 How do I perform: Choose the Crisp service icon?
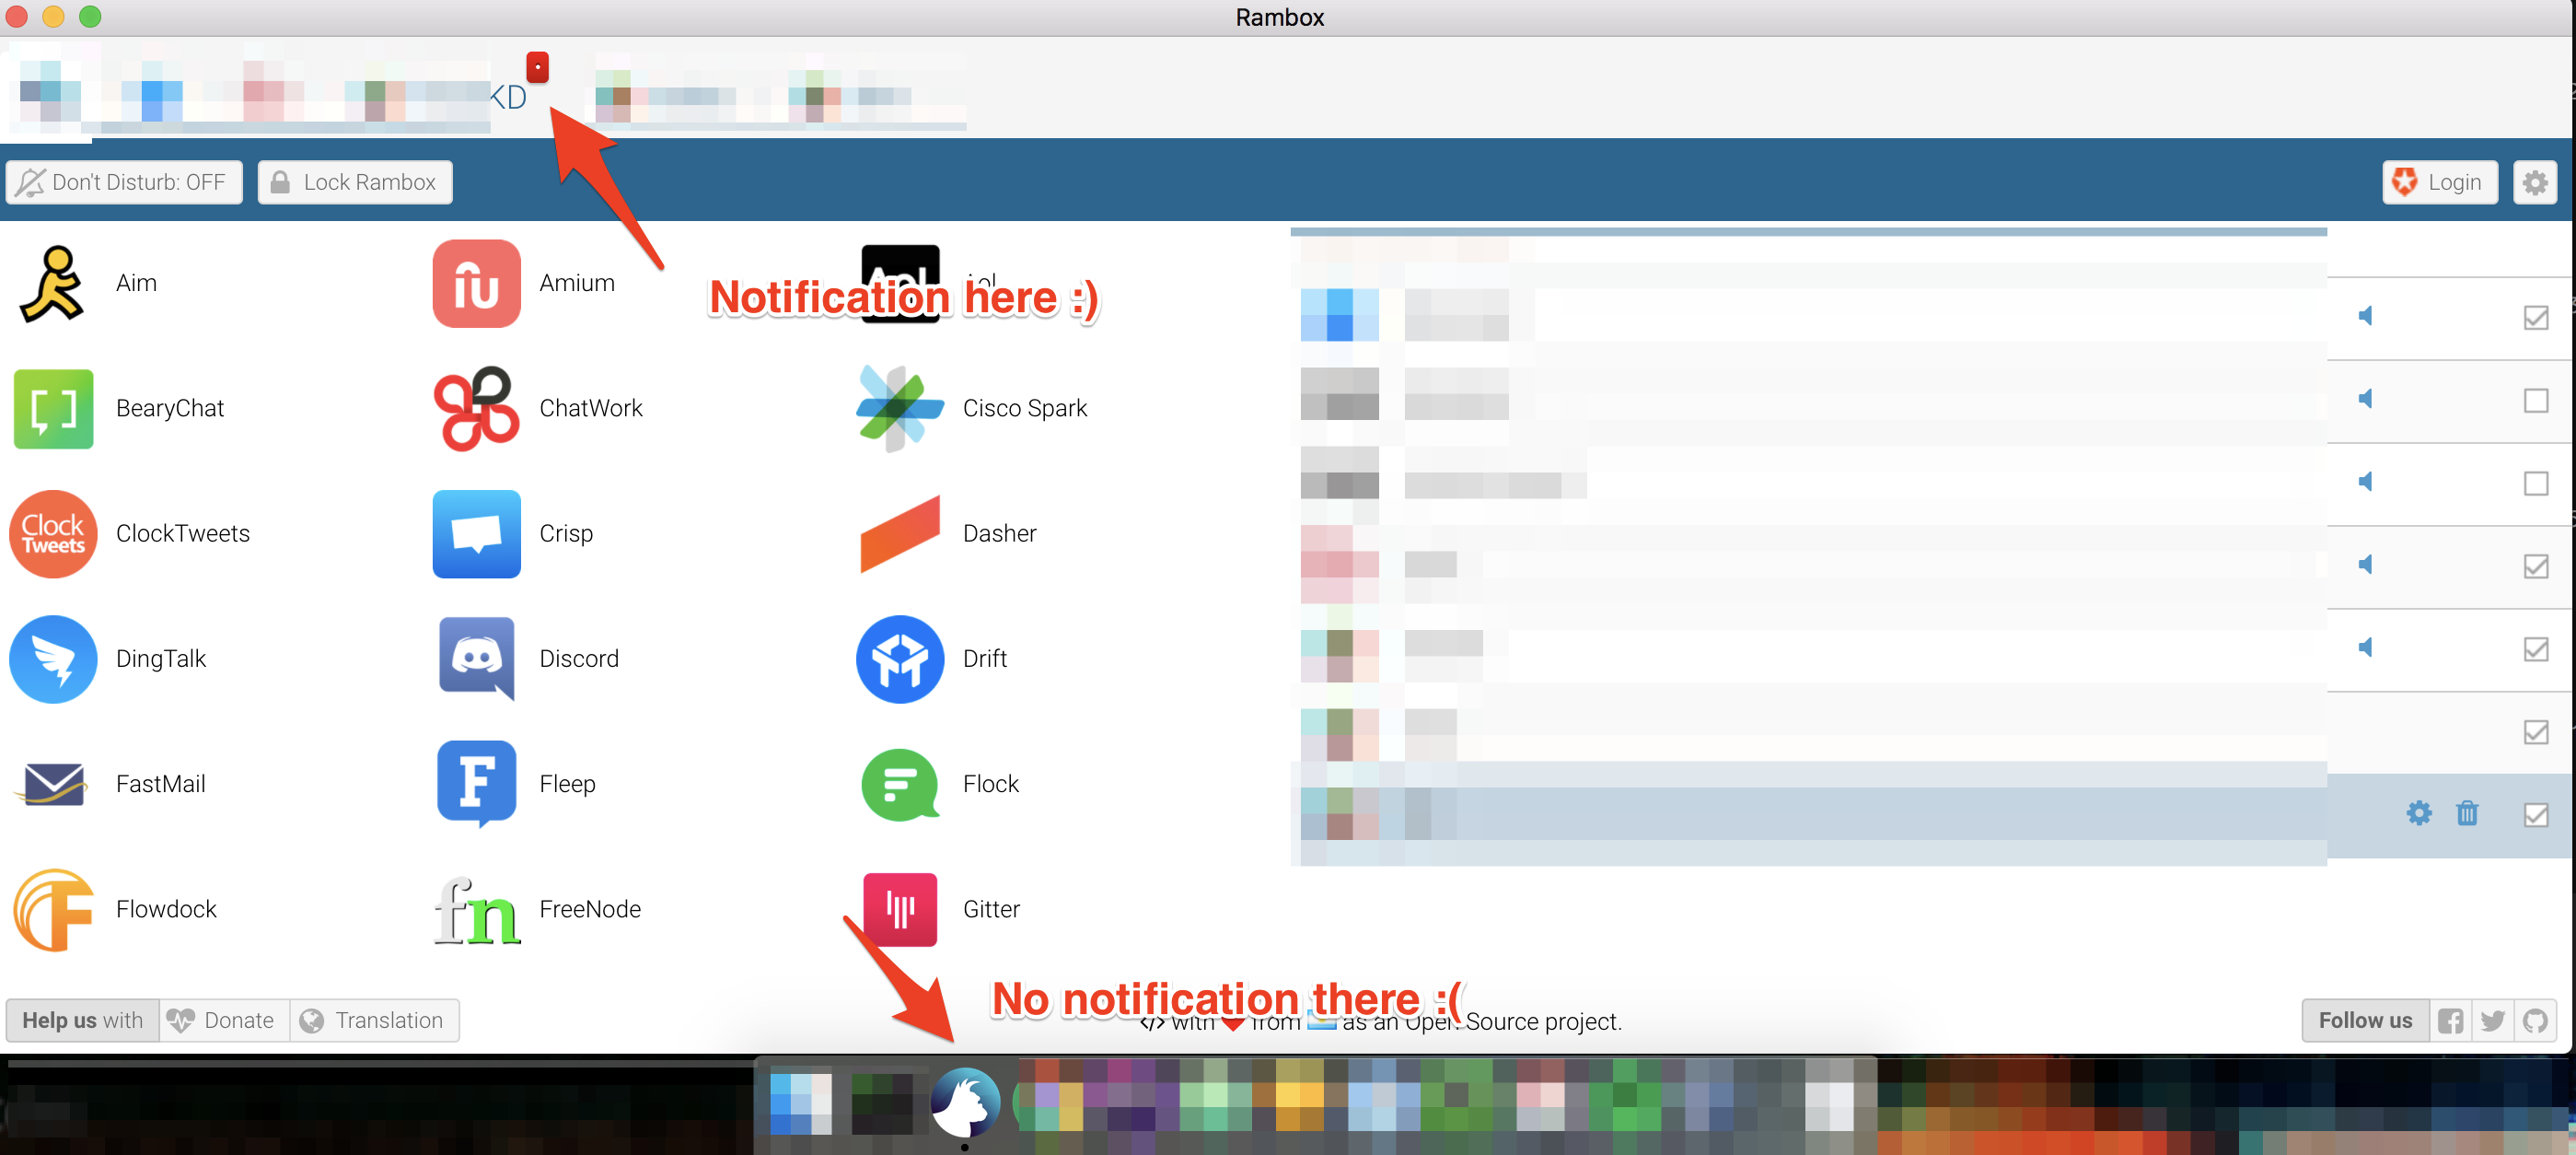tap(476, 533)
